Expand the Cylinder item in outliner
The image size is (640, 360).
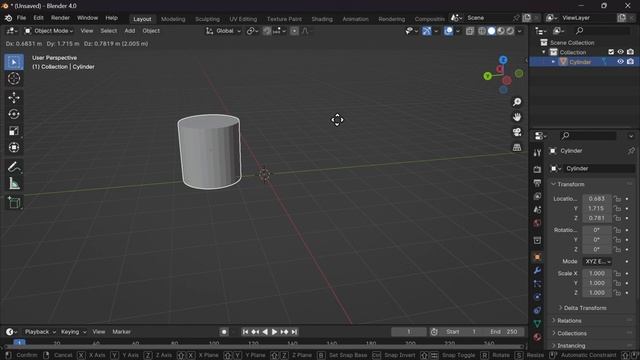(554, 62)
